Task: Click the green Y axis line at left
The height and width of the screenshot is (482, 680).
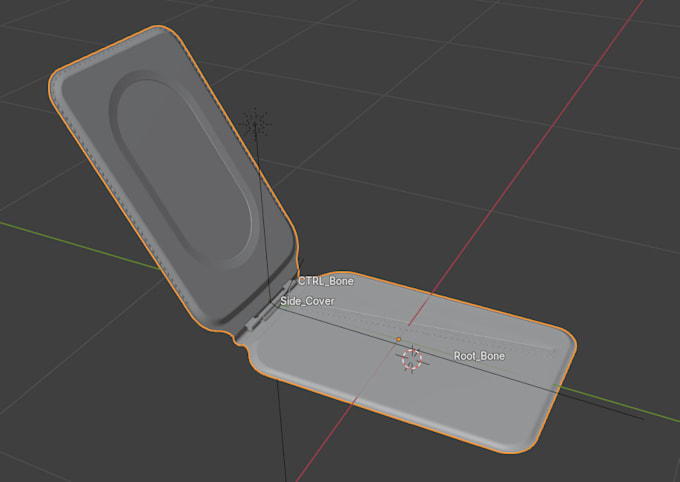Action: [x=80, y=246]
